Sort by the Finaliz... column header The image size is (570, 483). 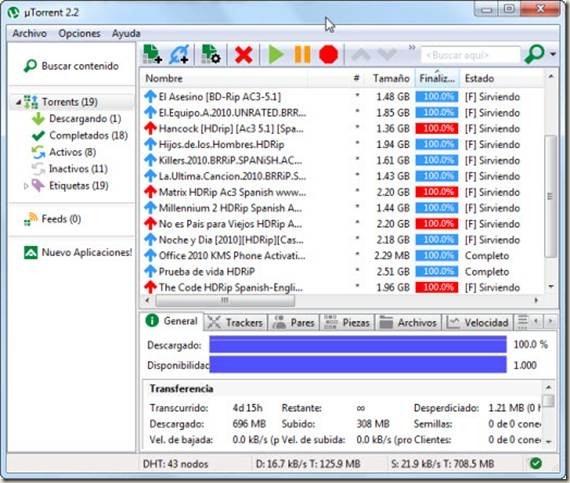tap(437, 79)
